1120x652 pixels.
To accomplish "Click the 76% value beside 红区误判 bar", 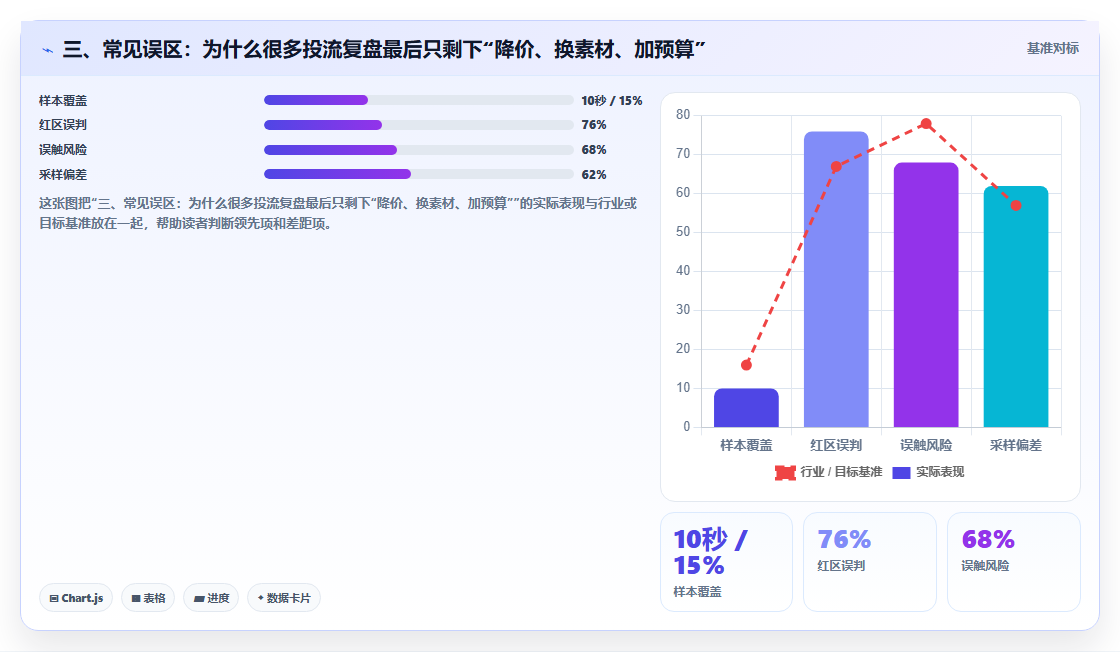I will click(x=594, y=125).
